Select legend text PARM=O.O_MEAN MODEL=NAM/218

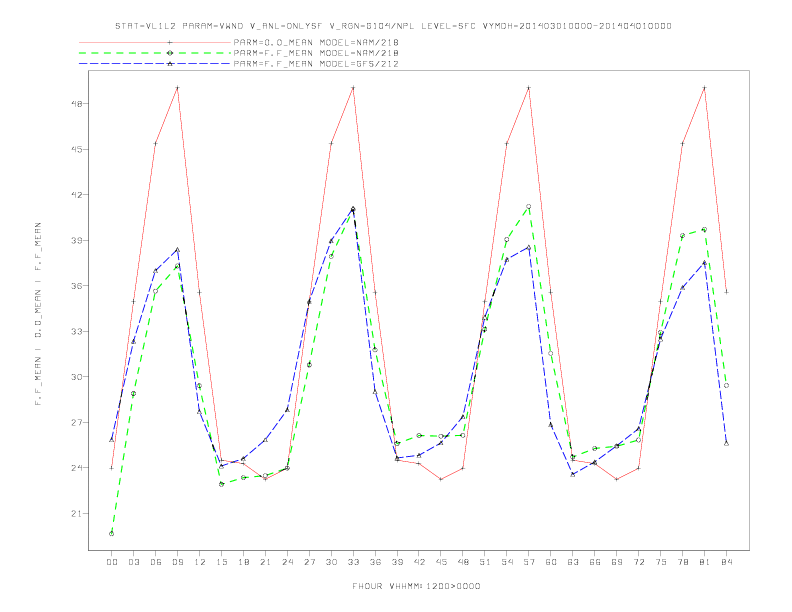[x=316, y=42]
